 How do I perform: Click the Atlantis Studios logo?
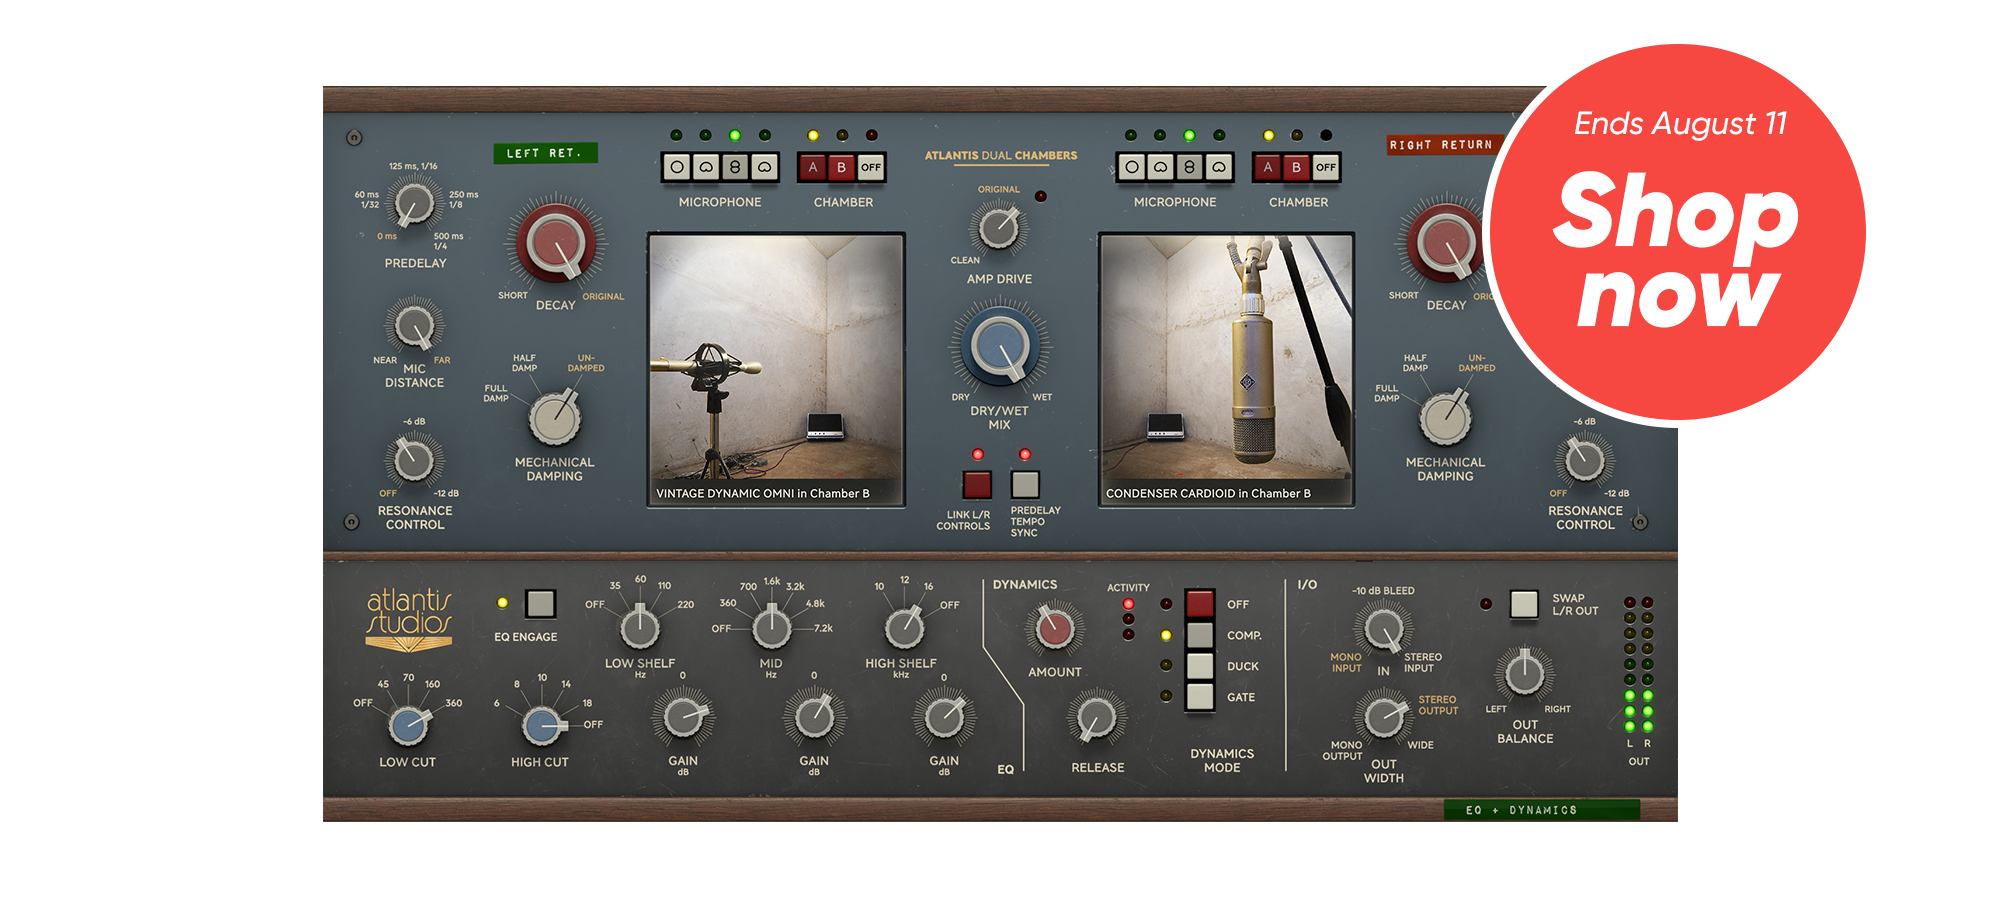[x=409, y=620]
